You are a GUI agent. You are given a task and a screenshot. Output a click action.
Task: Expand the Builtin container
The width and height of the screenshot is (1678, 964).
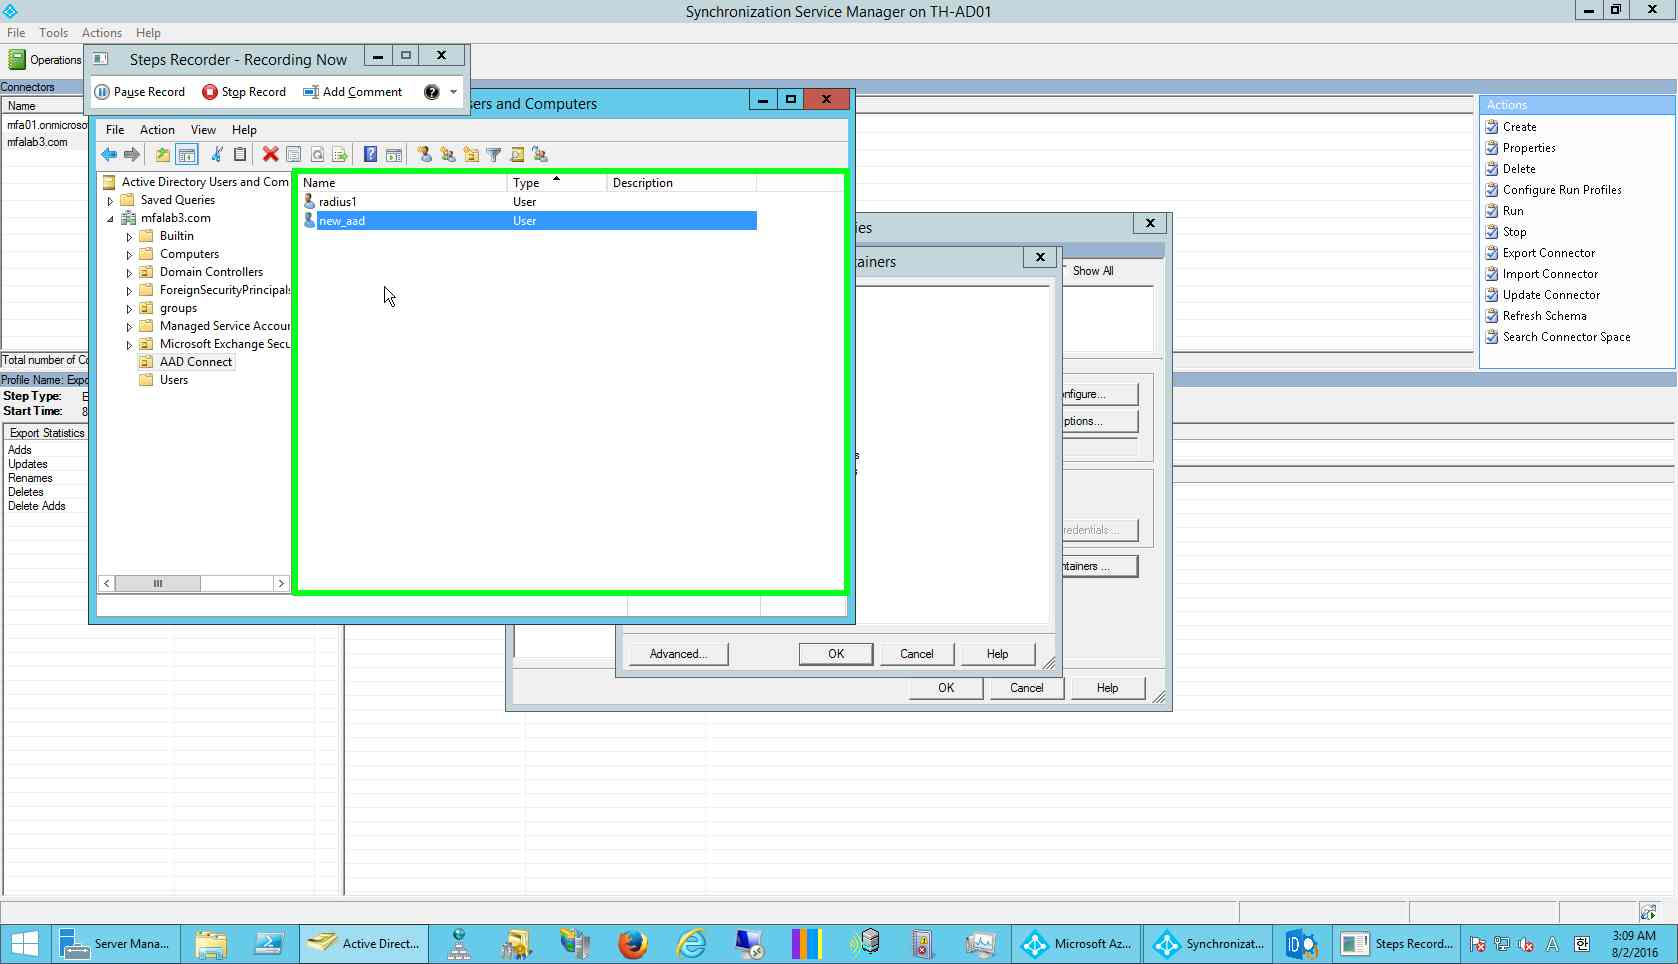(129, 237)
